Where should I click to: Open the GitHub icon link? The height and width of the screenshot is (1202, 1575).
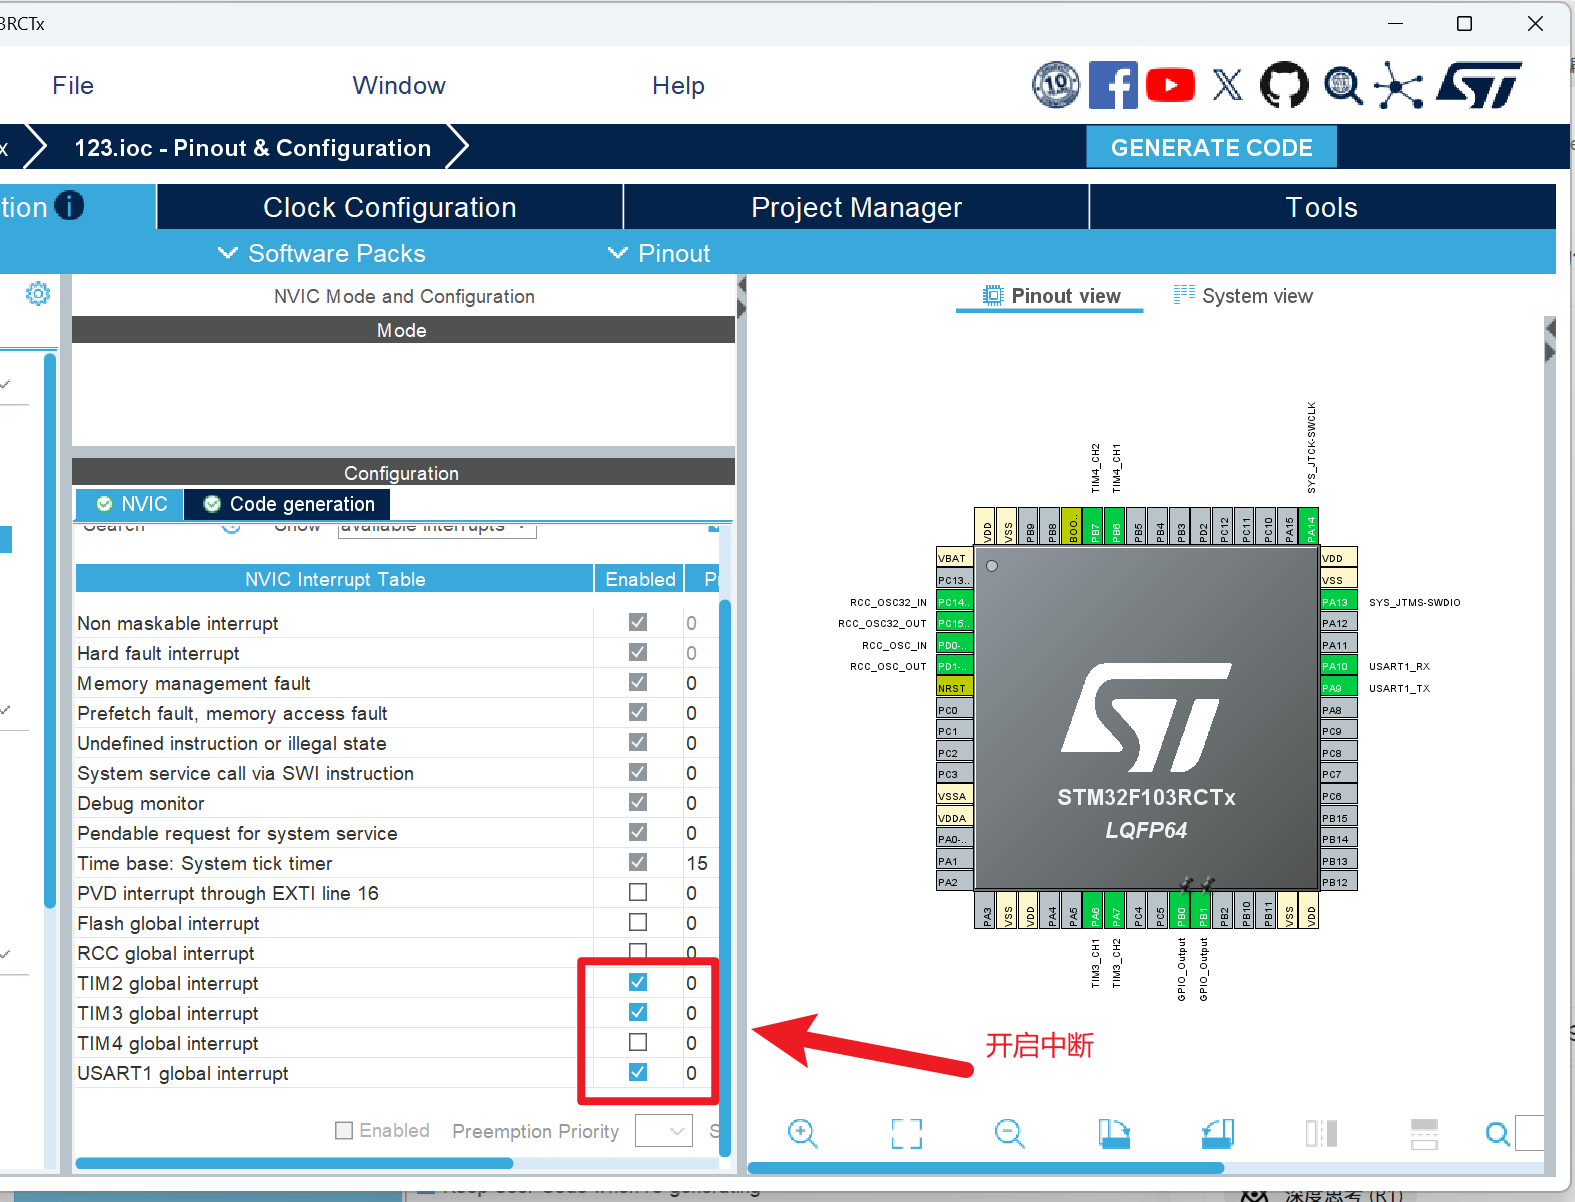pos(1284,85)
